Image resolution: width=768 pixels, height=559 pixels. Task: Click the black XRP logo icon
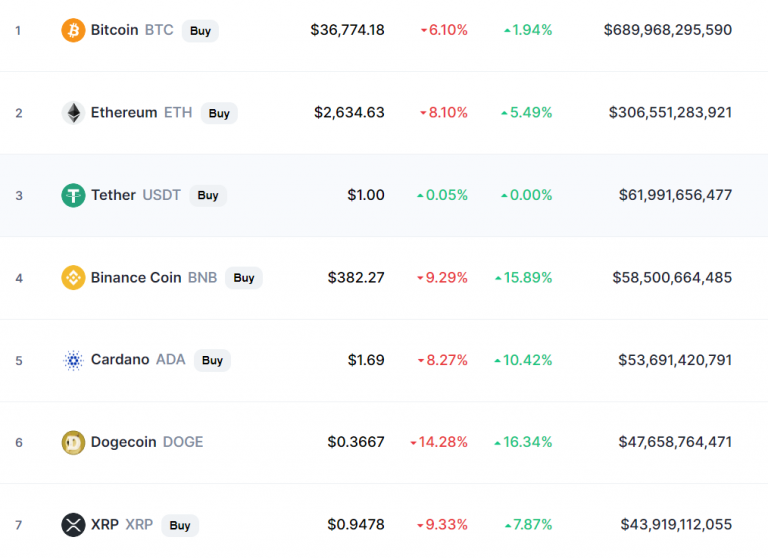tap(73, 525)
